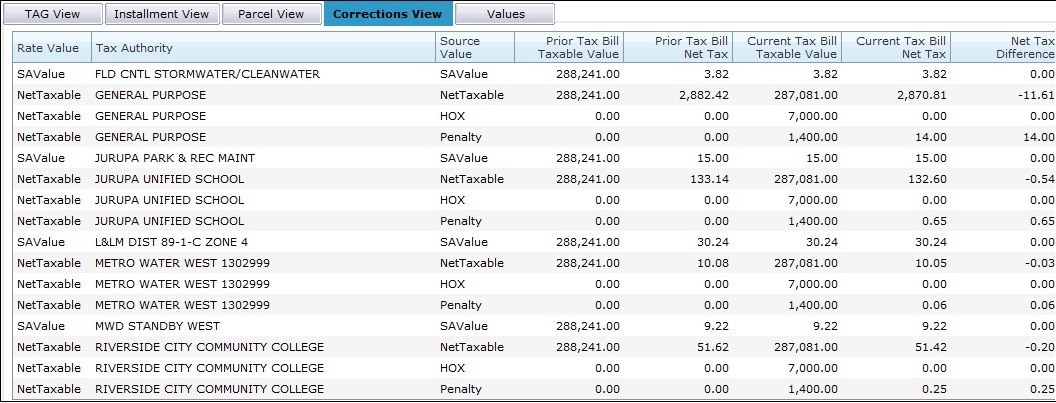The height and width of the screenshot is (403, 1056).
Task: Click HOX in METRO WATER WEST row
Action: (453, 284)
